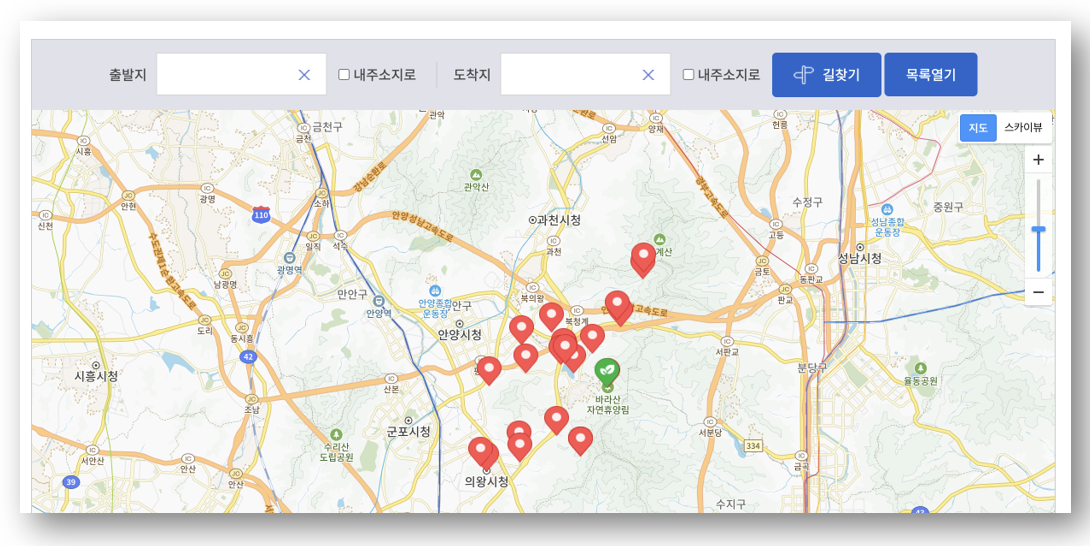Clear the 도착지 field with its X icon

pos(648,75)
